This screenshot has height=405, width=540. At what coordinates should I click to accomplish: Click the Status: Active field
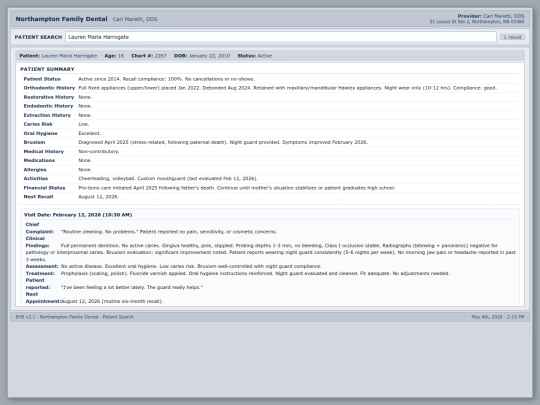pos(255,56)
